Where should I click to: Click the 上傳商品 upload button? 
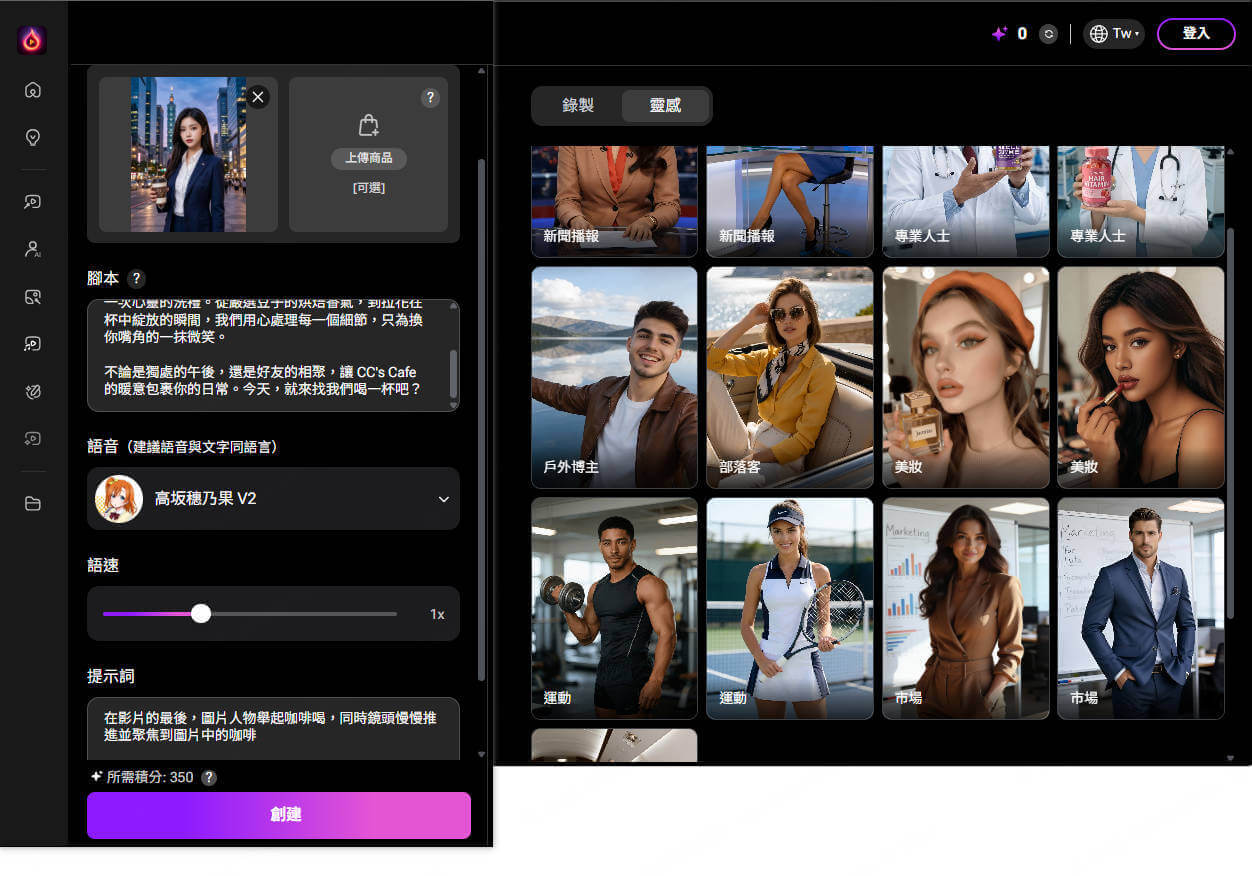[x=369, y=158]
